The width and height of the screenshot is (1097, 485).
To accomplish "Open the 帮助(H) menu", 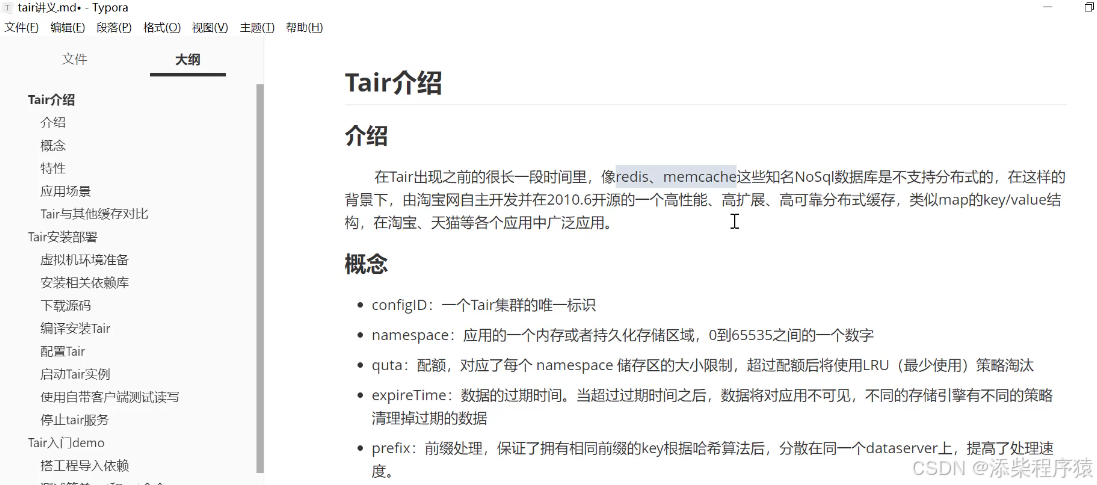I will click(x=304, y=27).
